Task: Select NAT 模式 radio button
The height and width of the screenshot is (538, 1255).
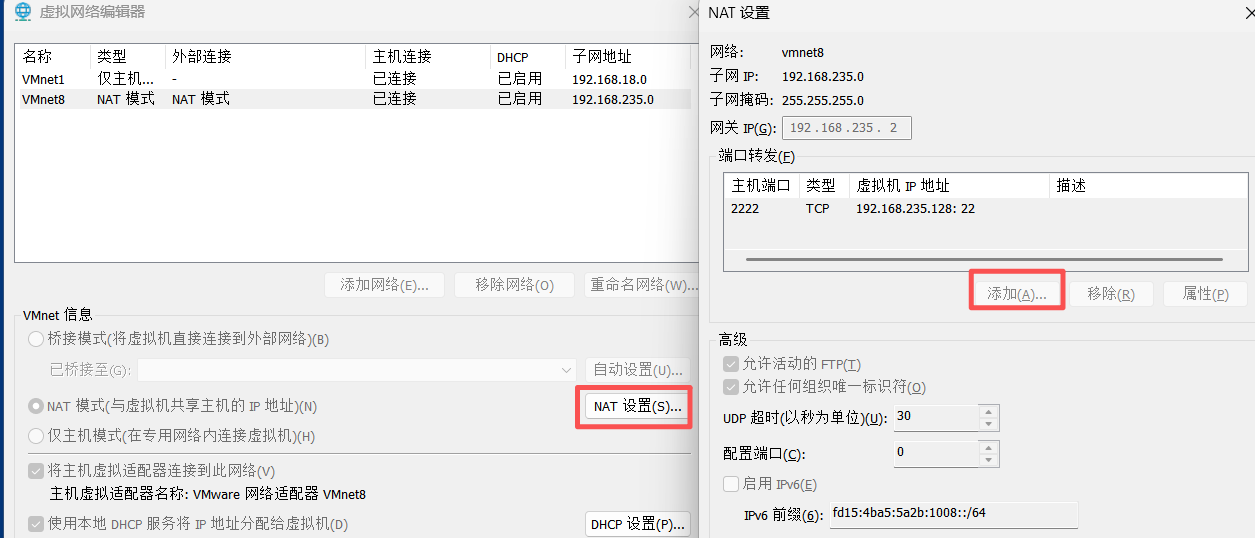Action: click(37, 406)
